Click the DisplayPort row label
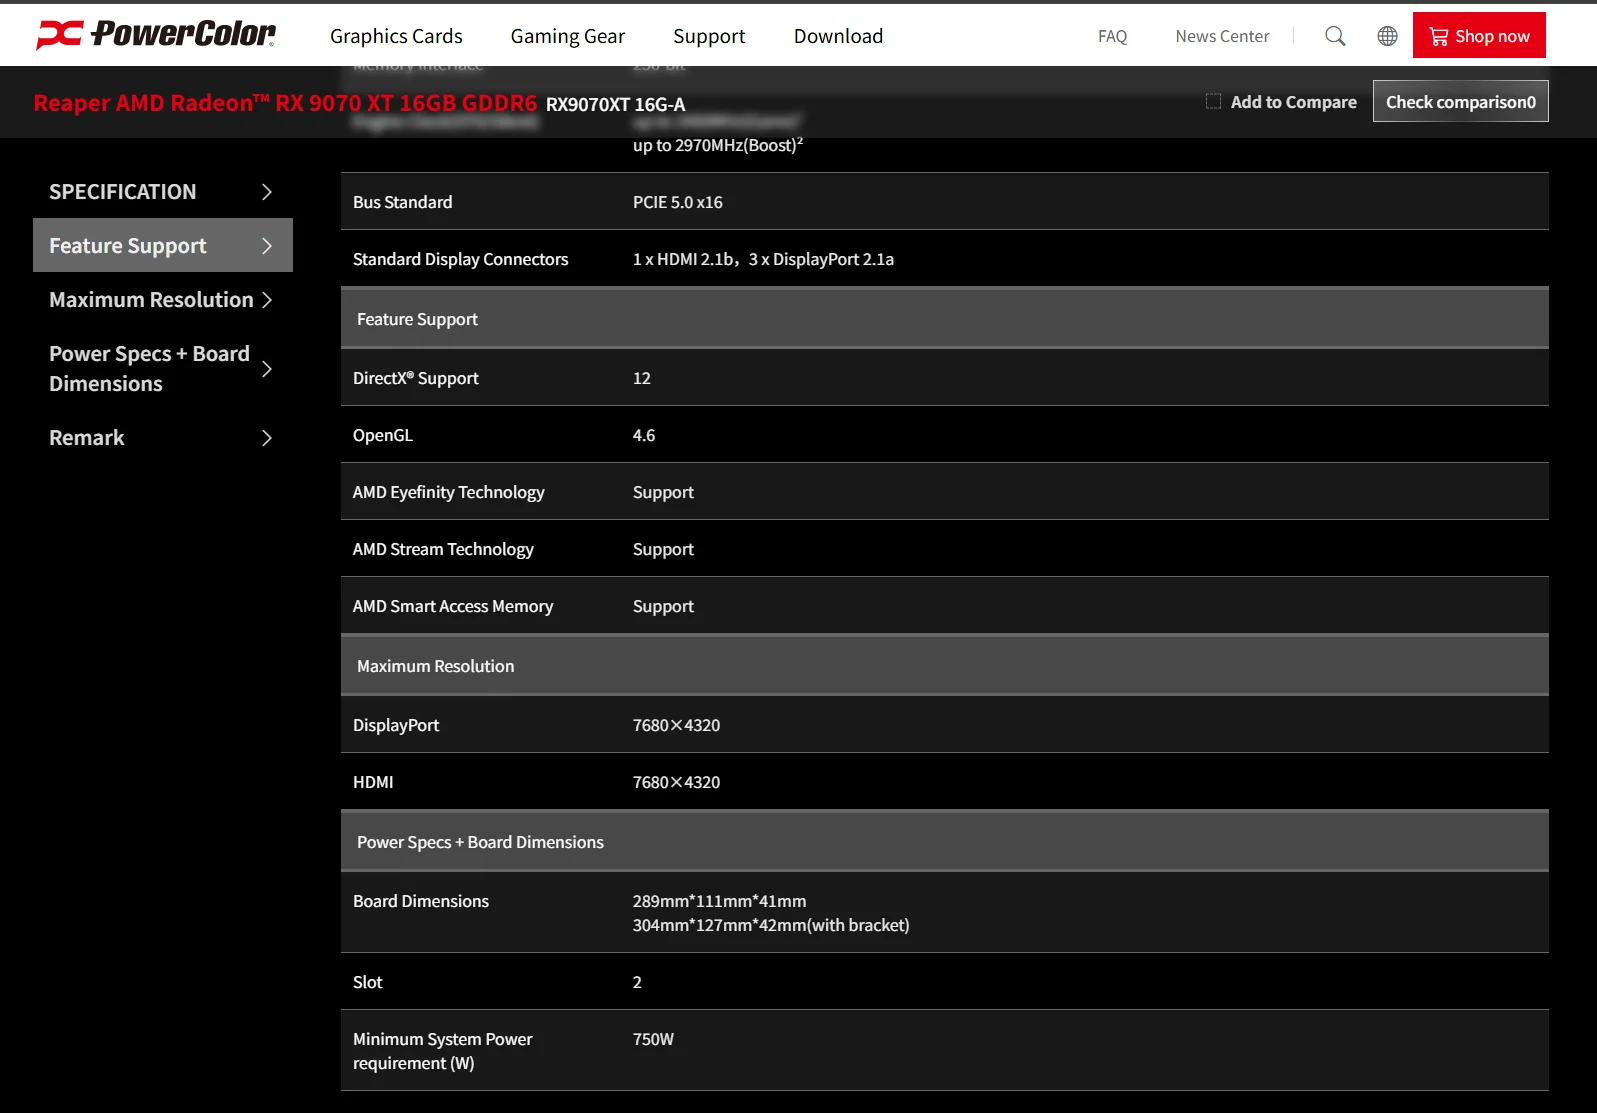 click(x=395, y=725)
